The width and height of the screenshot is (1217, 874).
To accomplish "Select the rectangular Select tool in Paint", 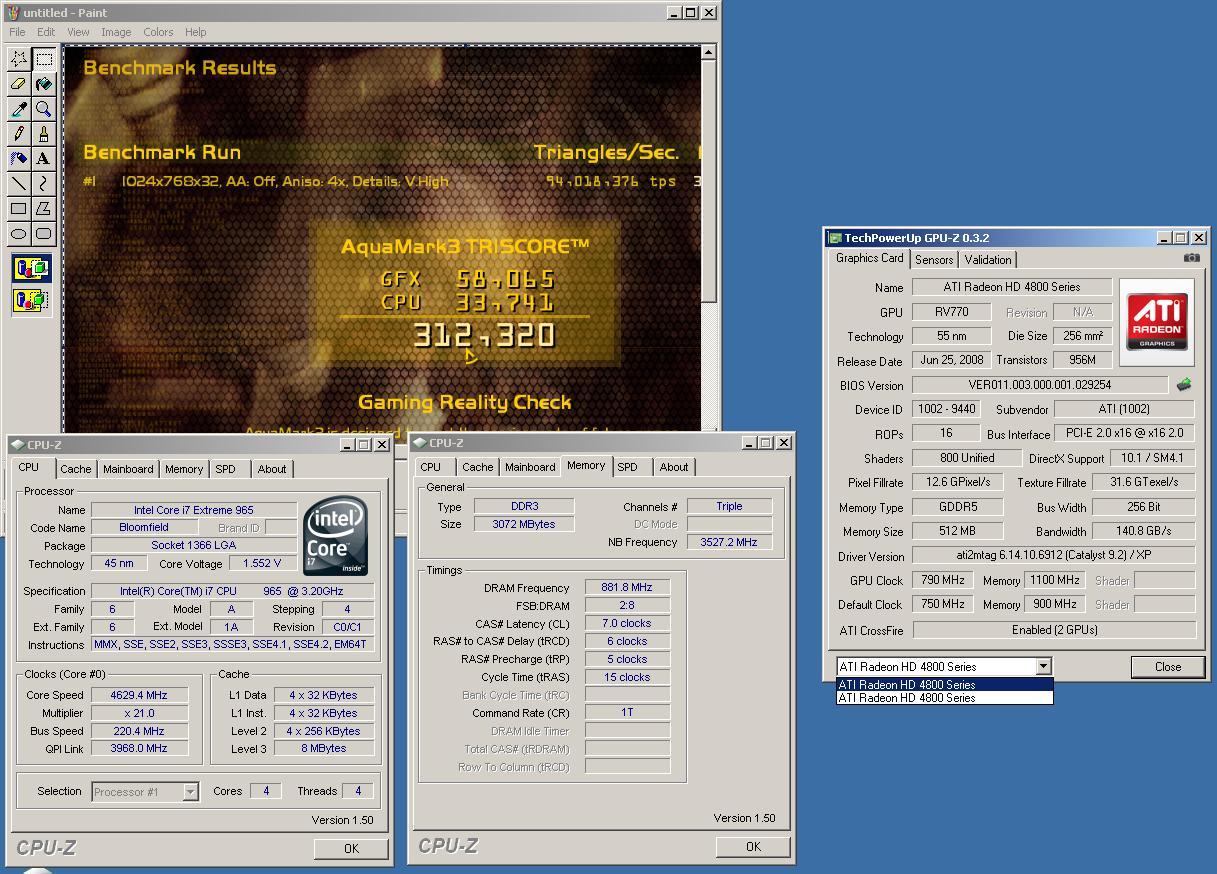I will coord(44,59).
